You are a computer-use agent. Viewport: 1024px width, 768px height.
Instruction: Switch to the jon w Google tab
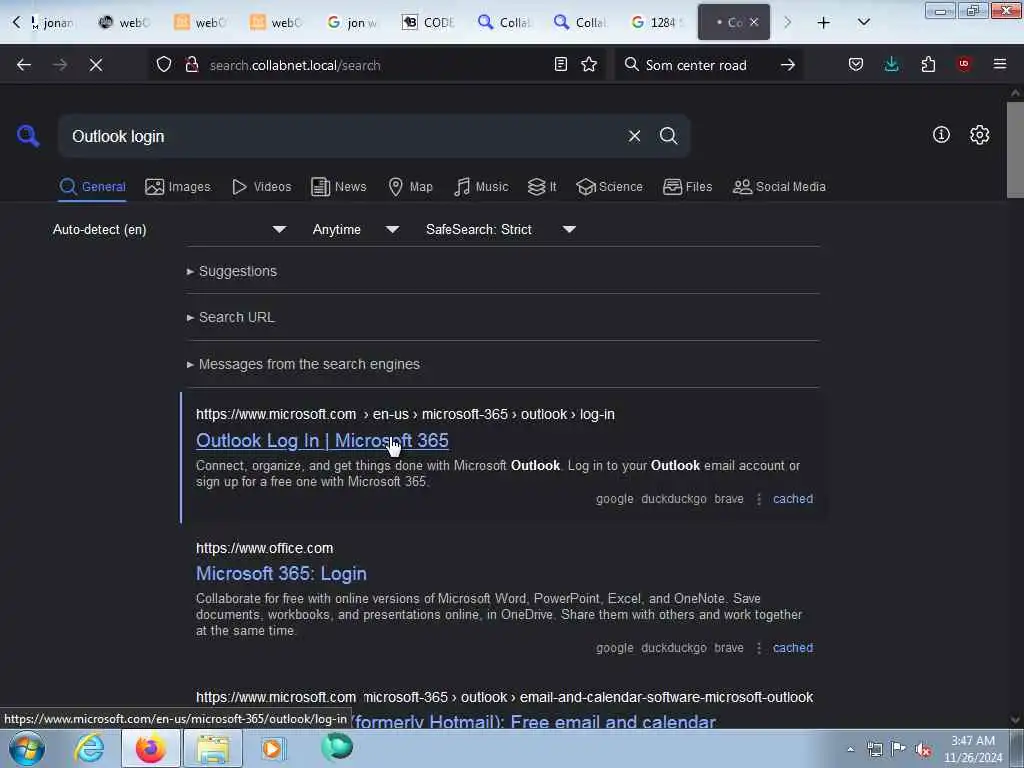352,22
